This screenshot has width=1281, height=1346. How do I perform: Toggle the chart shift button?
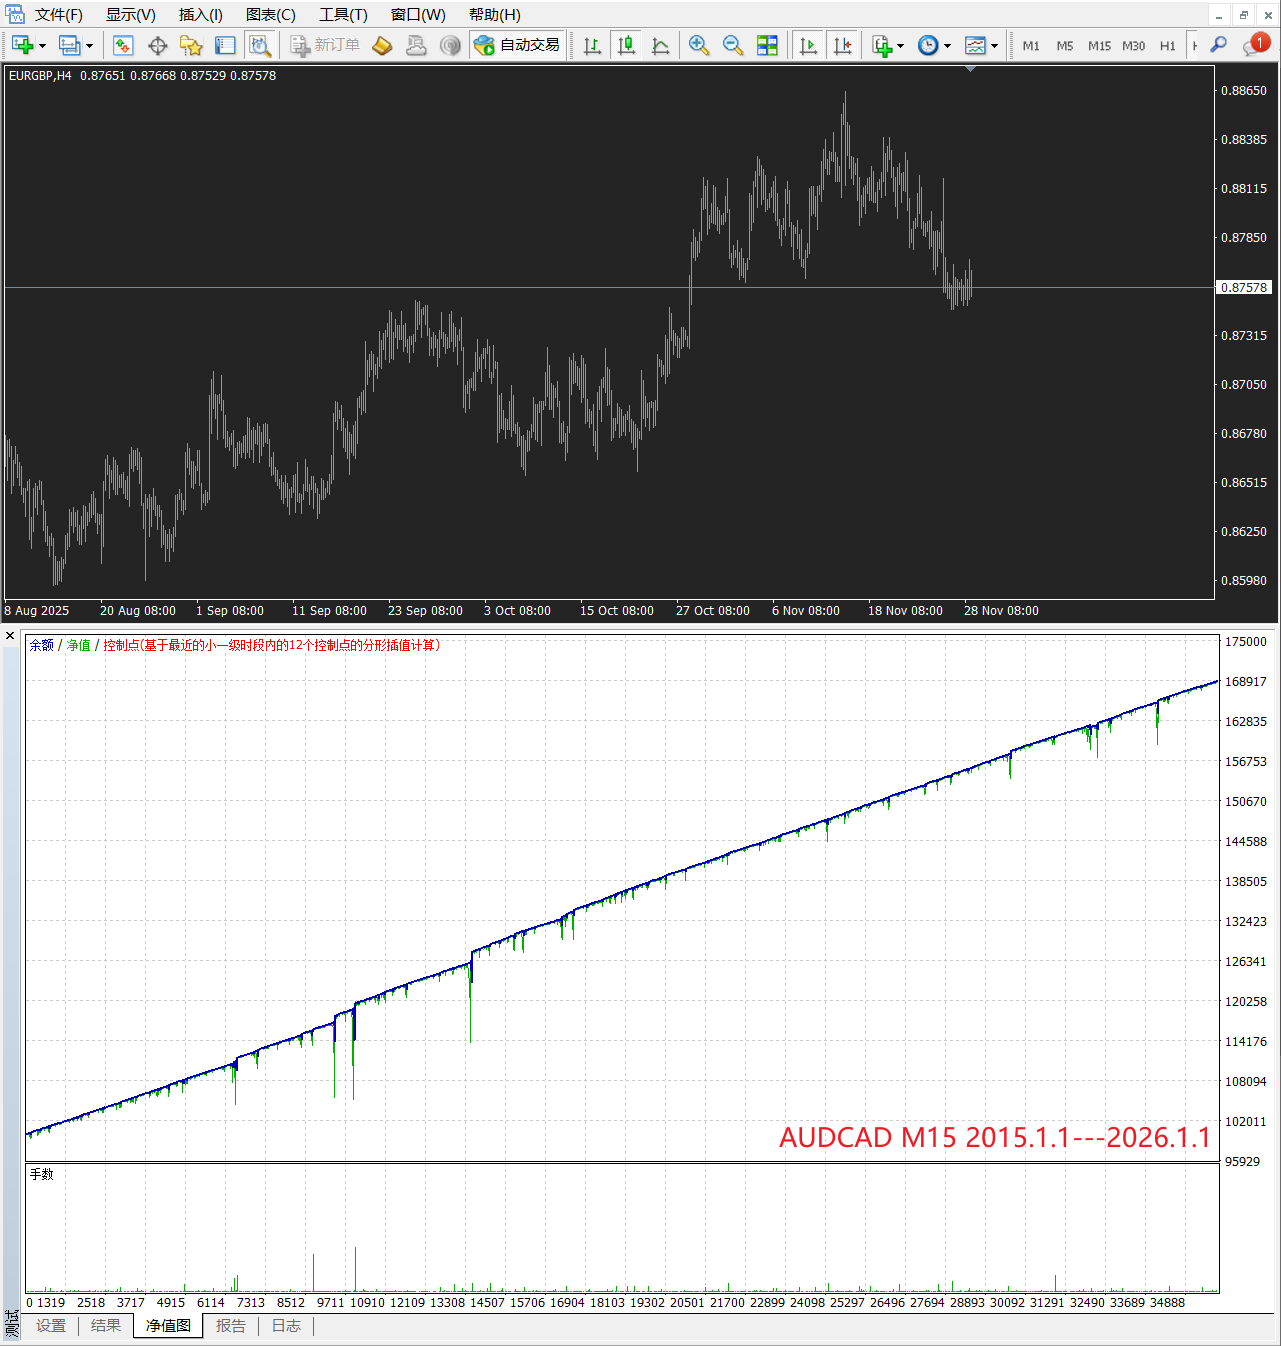tap(843, 45)
